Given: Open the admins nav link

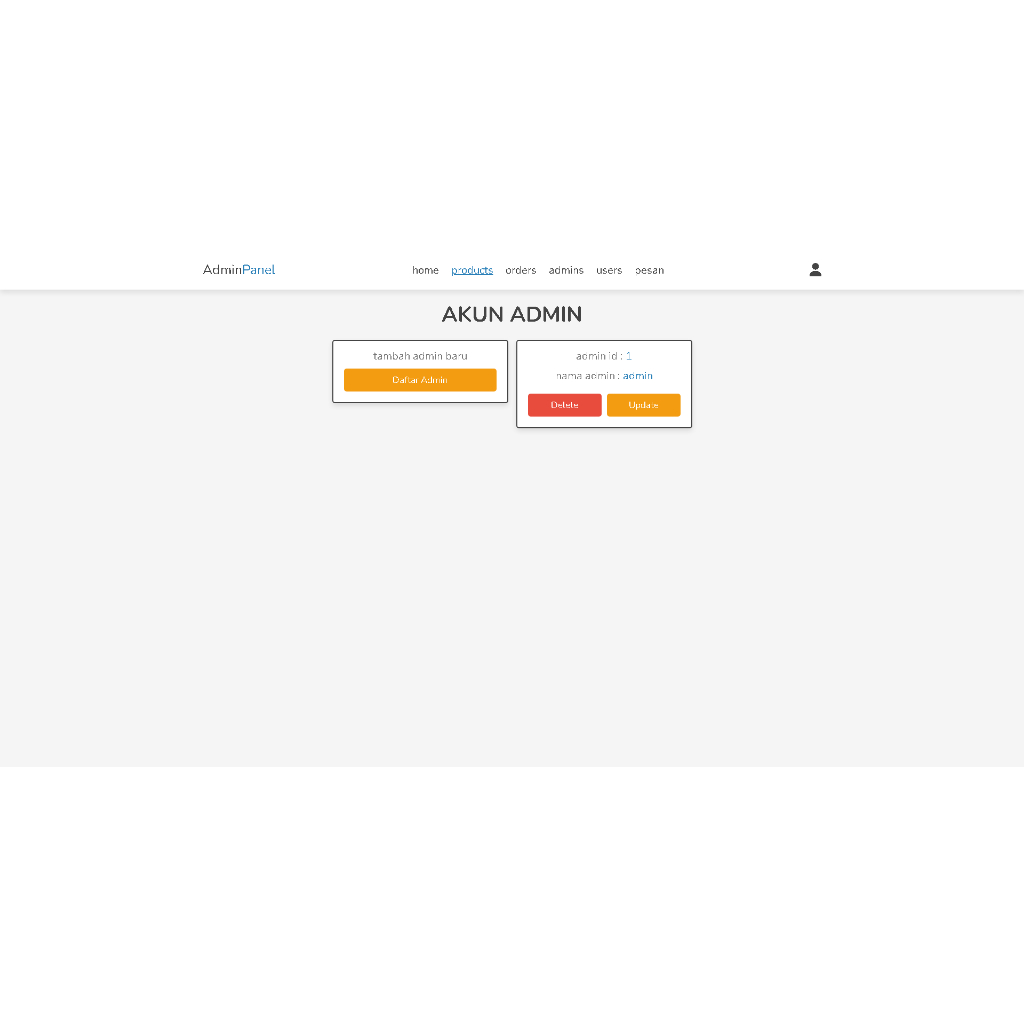Looking at the screenshot, I should coord(566,270).
